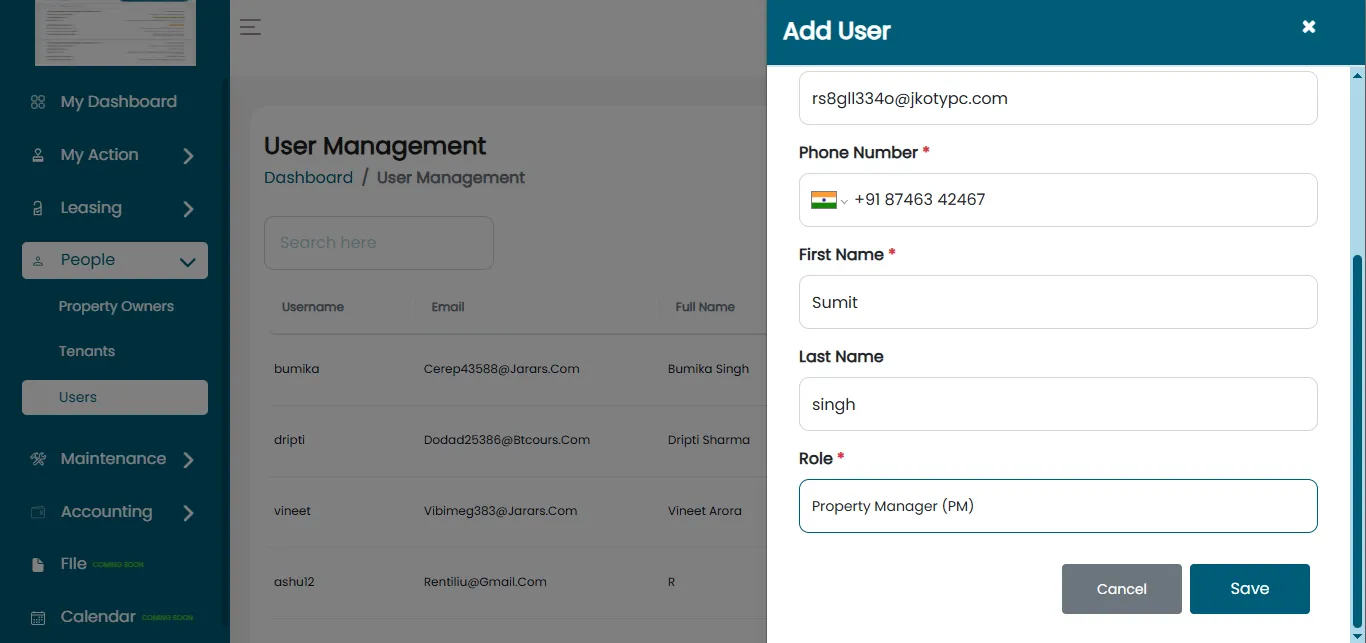
Task: Click the First Name input field
Action: tap(1058, 302)
